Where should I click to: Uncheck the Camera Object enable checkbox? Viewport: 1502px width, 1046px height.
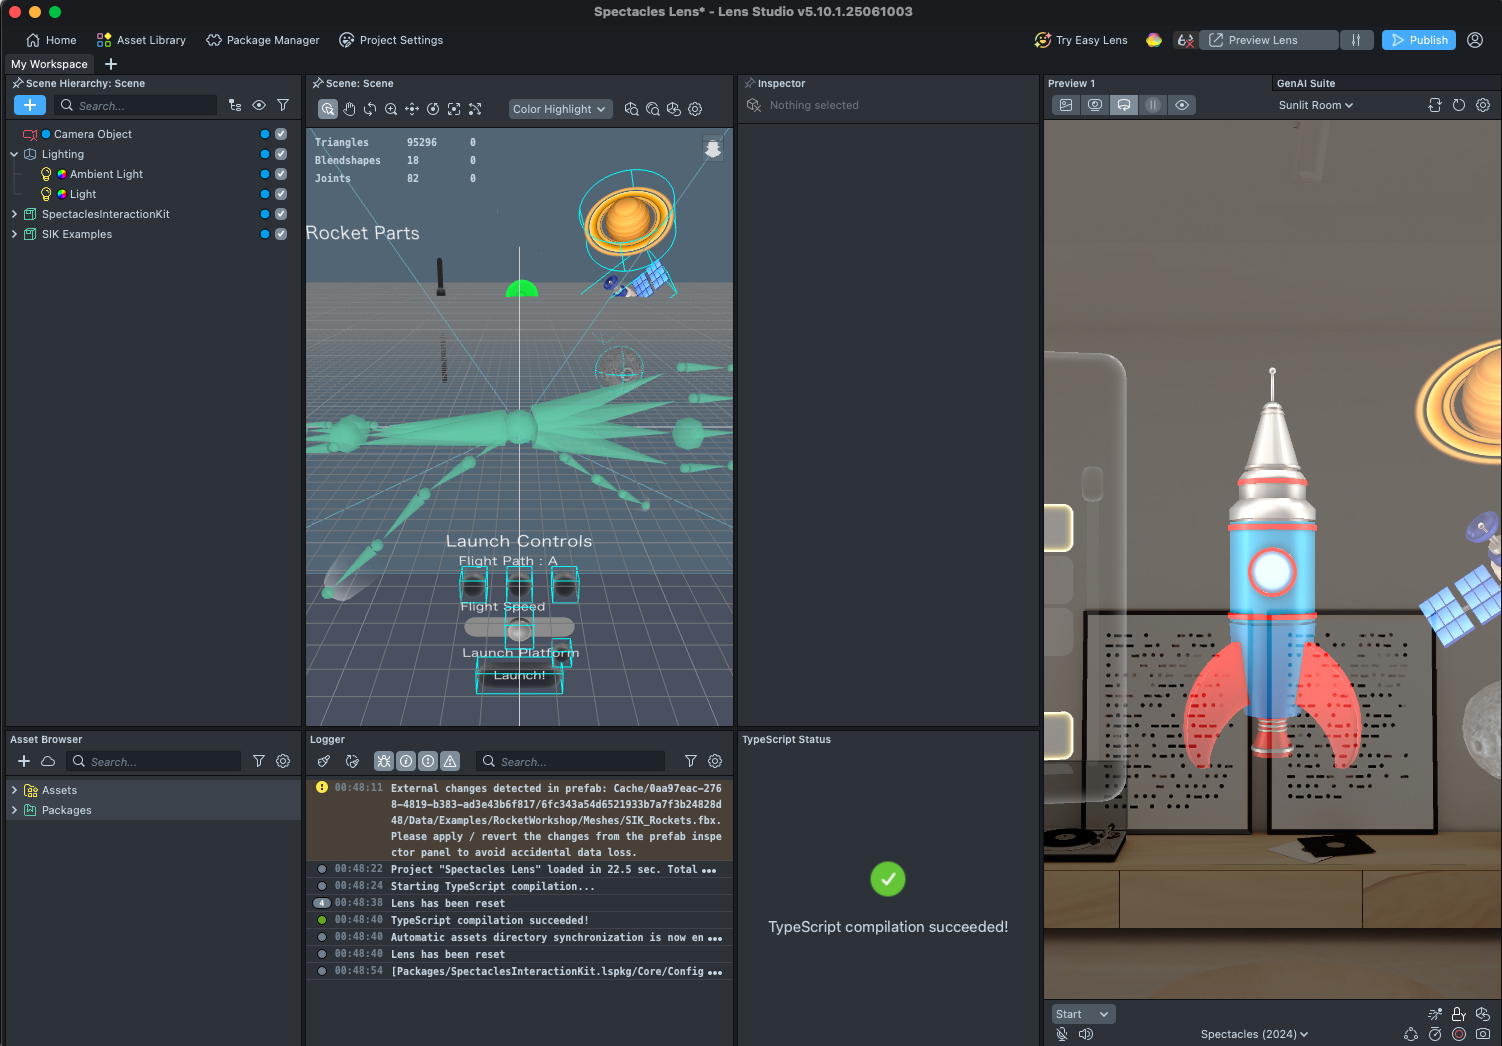click(281, 134)
